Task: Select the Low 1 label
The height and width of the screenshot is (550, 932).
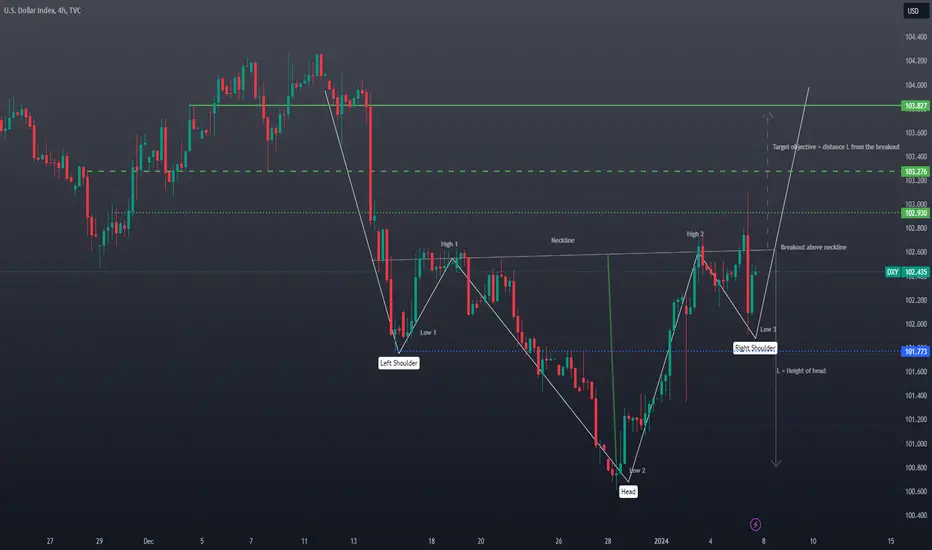Action: [x=428, y=332]
